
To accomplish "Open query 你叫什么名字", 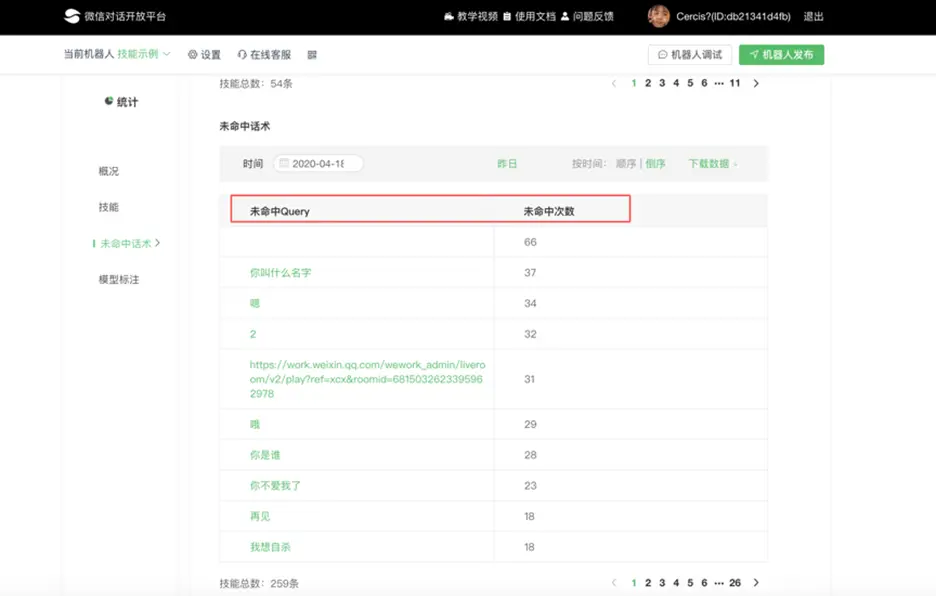I will (x=281, y=272).
